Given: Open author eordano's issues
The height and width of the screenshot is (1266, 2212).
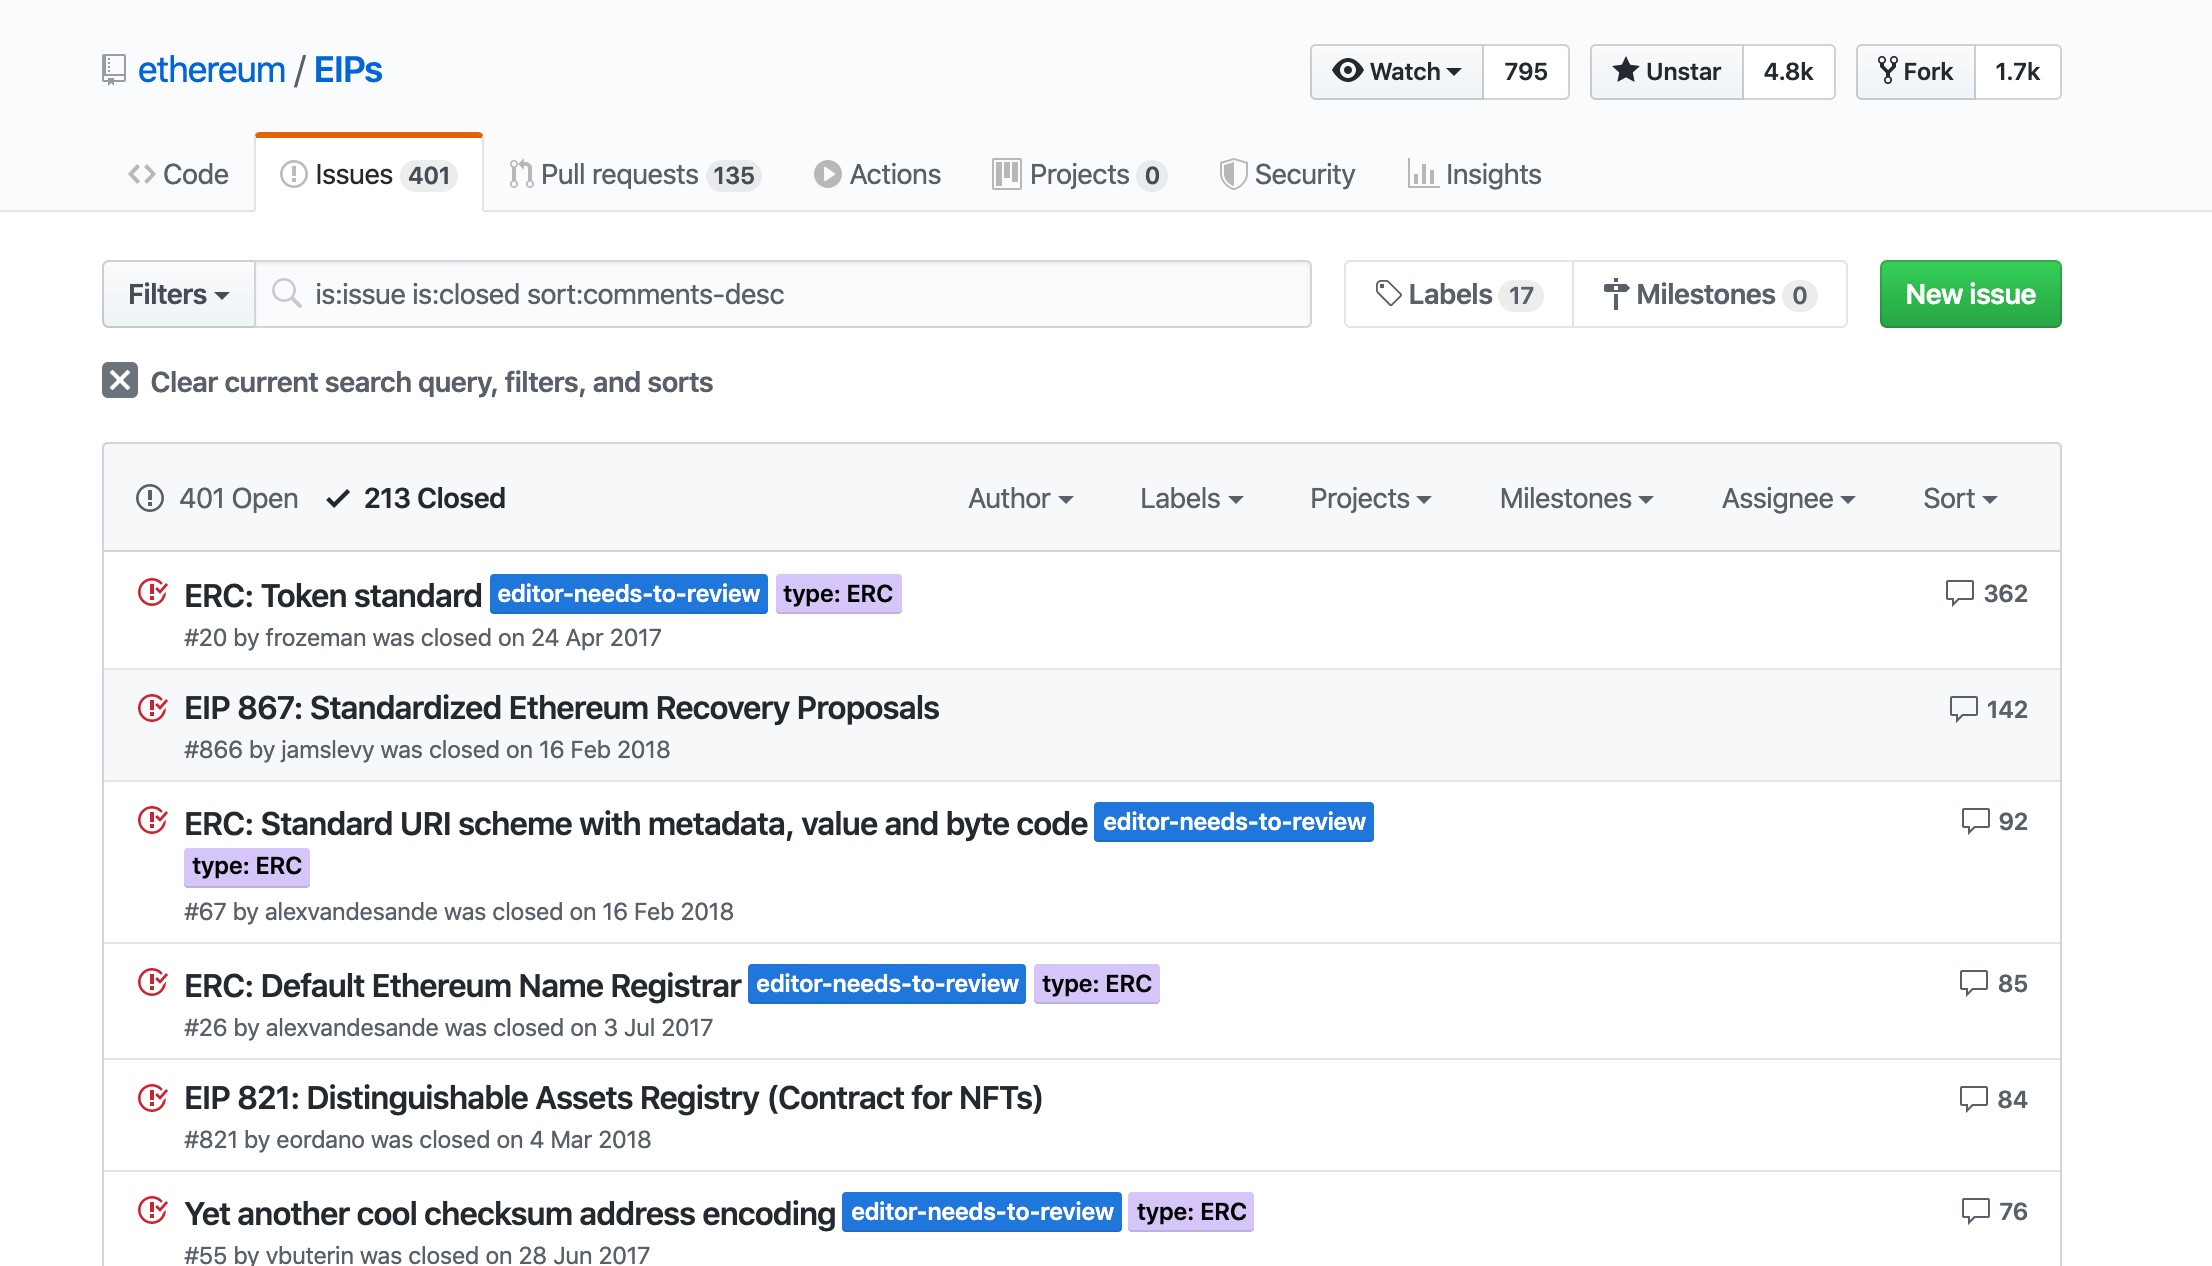Looking at the screenshot, I should tap(320, 1140).
